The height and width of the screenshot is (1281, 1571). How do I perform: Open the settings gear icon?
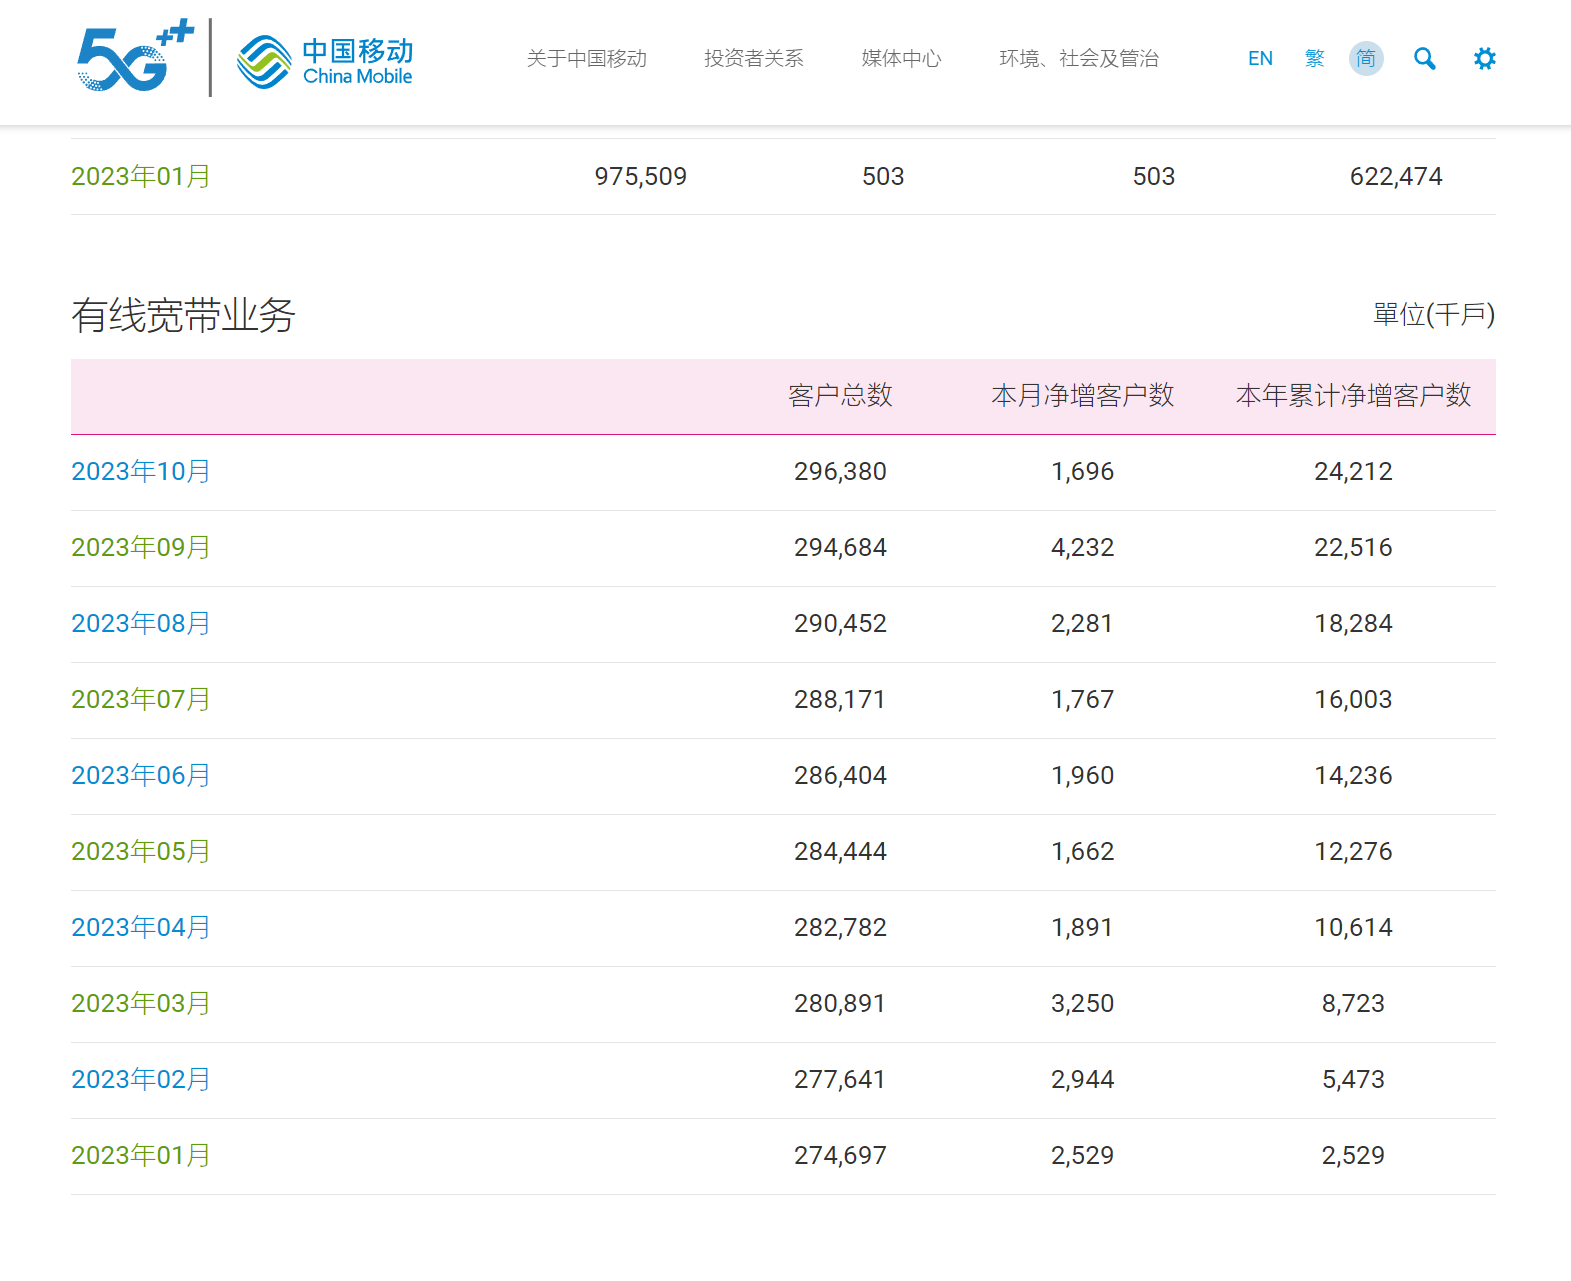1485,59
